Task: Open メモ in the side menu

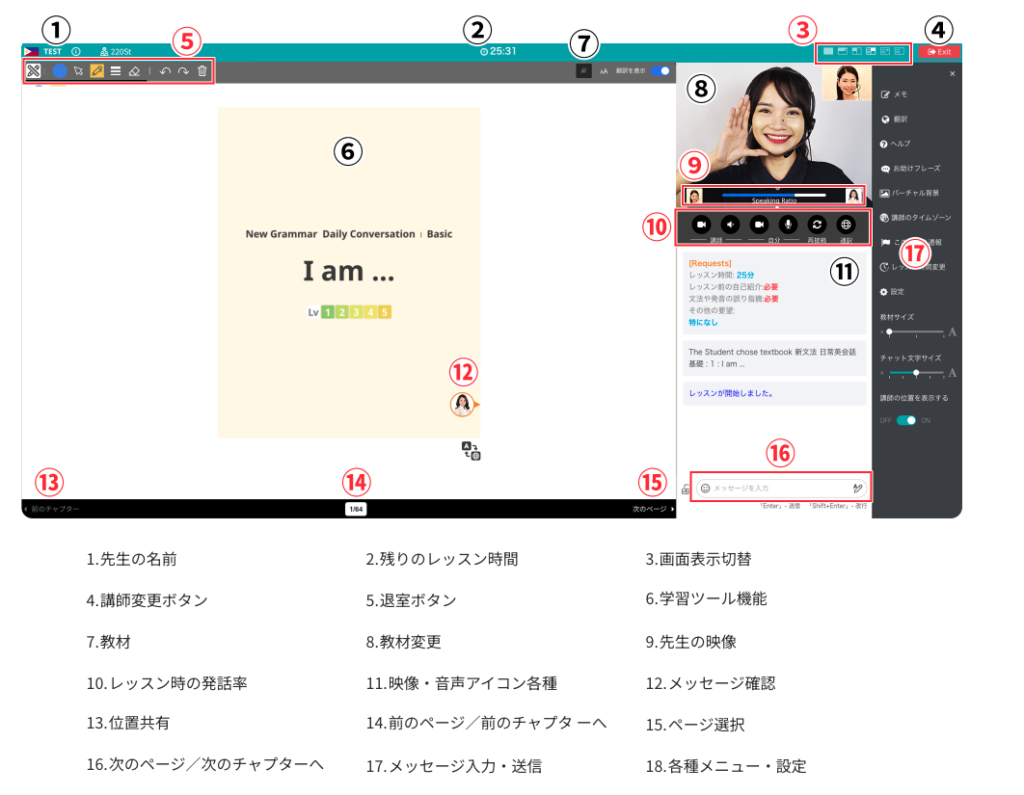Action: (x=894, y=95)
